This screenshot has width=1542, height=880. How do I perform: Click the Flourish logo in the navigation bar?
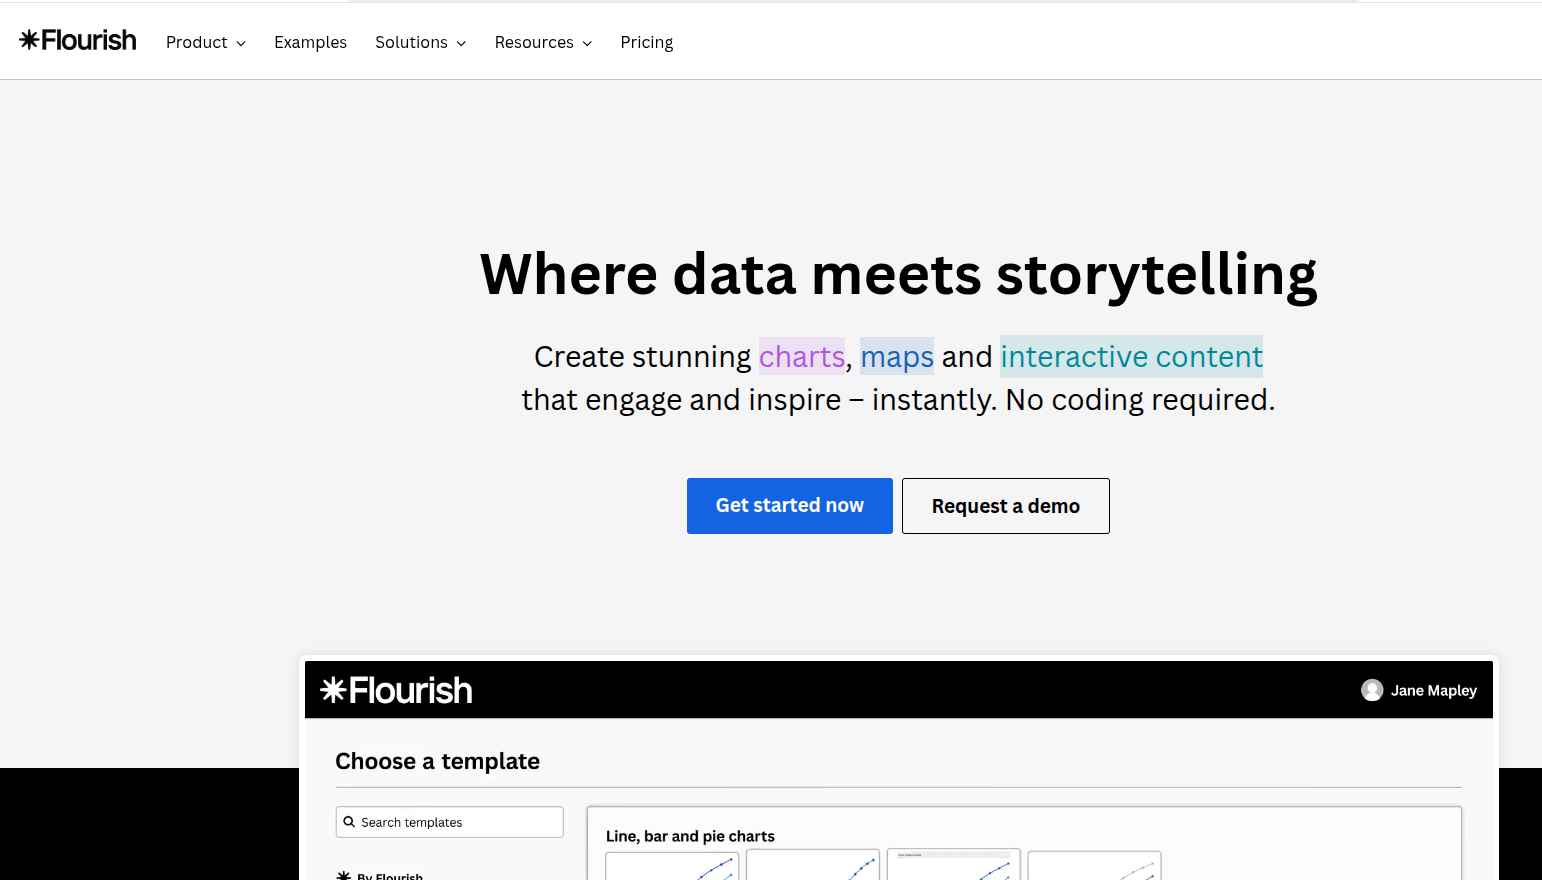pos(78,40)
